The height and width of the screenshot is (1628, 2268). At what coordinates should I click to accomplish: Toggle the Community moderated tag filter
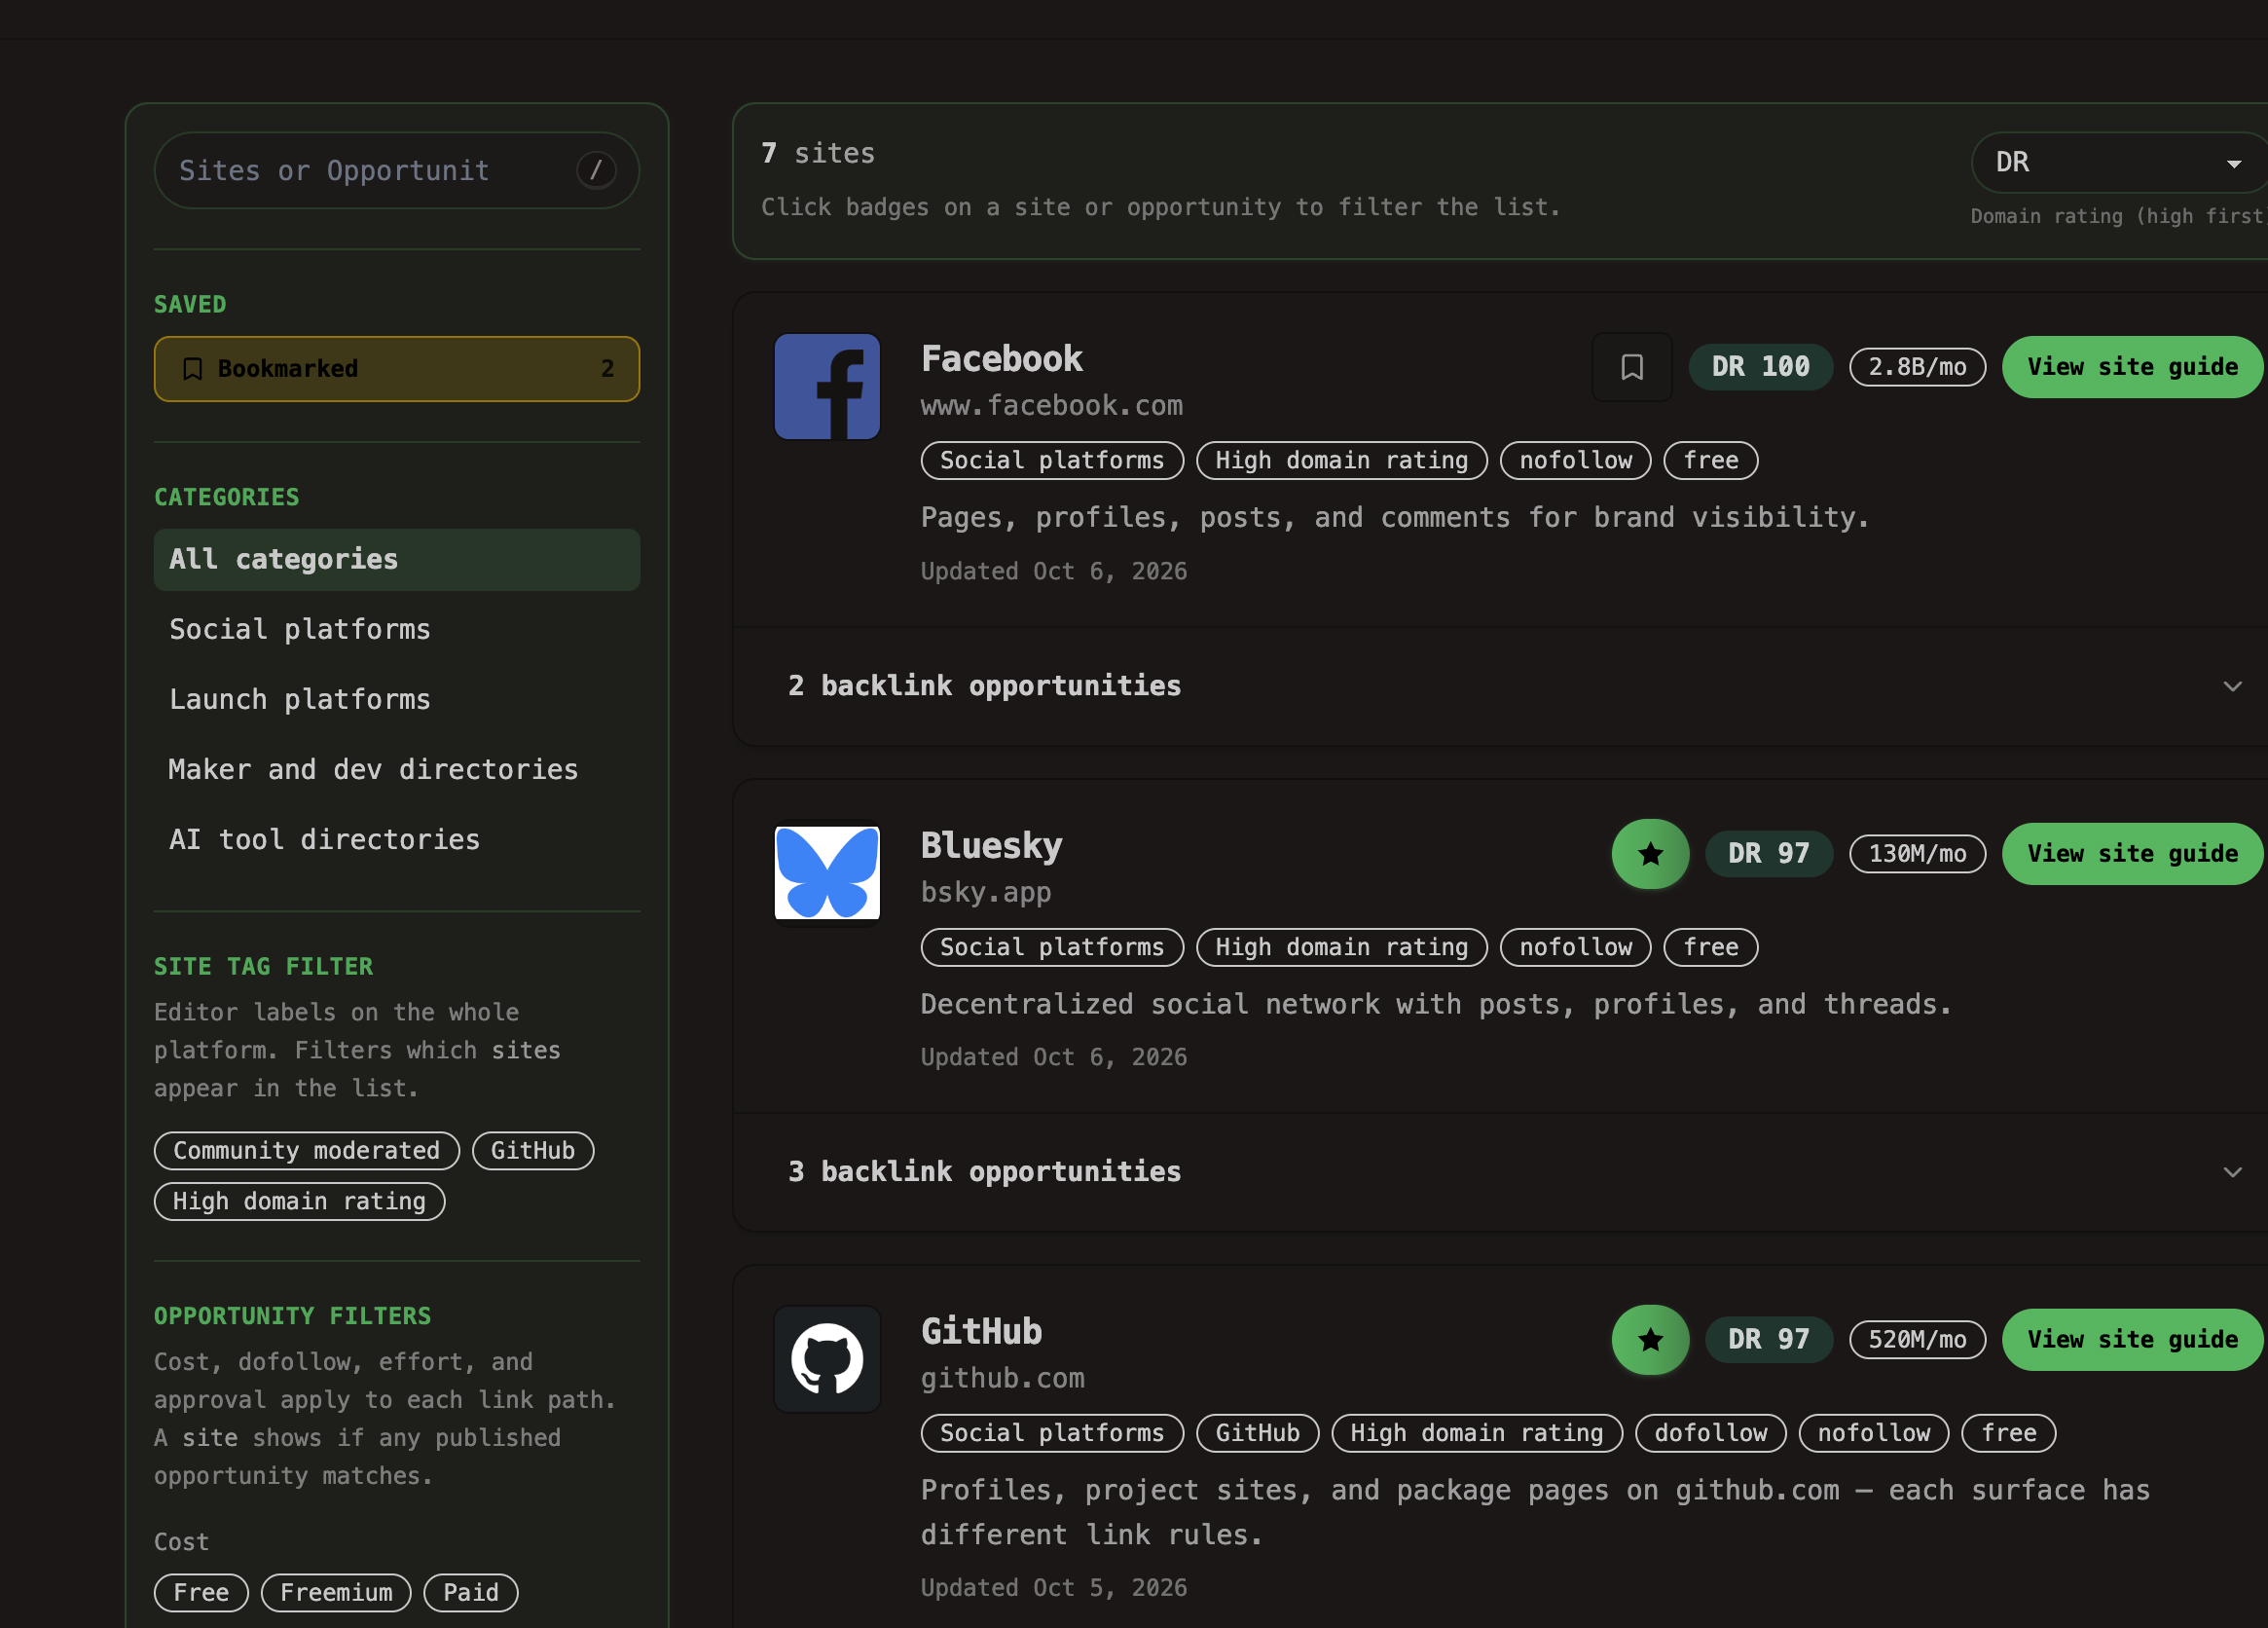click(x=306, y=1150)
